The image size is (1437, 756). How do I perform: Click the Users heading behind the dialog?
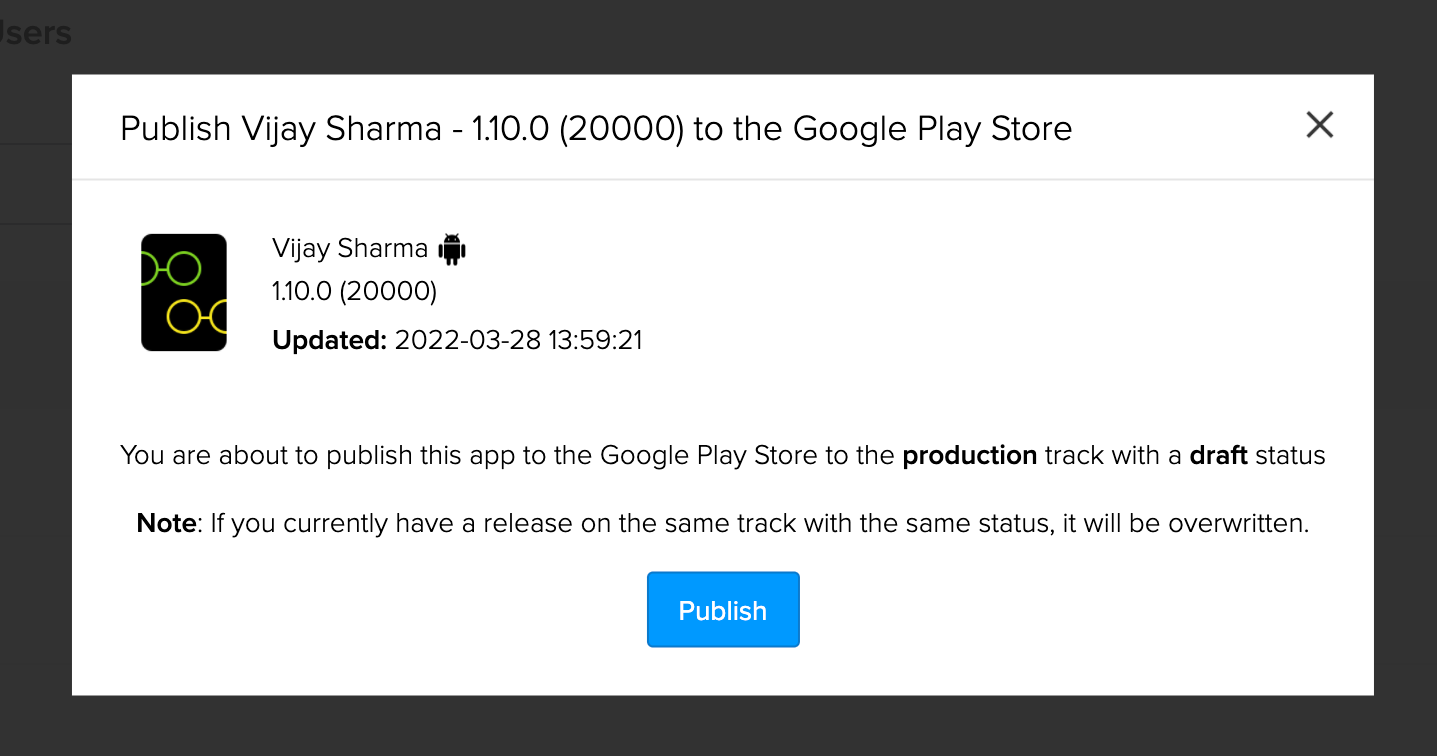pos(35,32)
